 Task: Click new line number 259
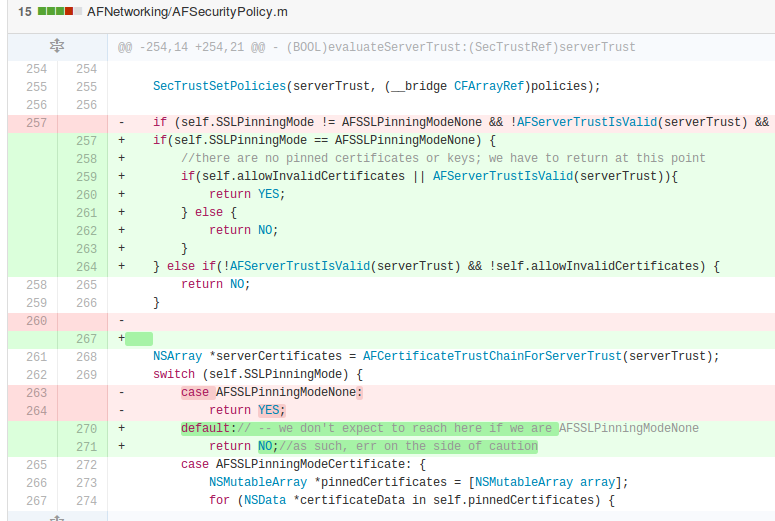click(x=86, y=177)
